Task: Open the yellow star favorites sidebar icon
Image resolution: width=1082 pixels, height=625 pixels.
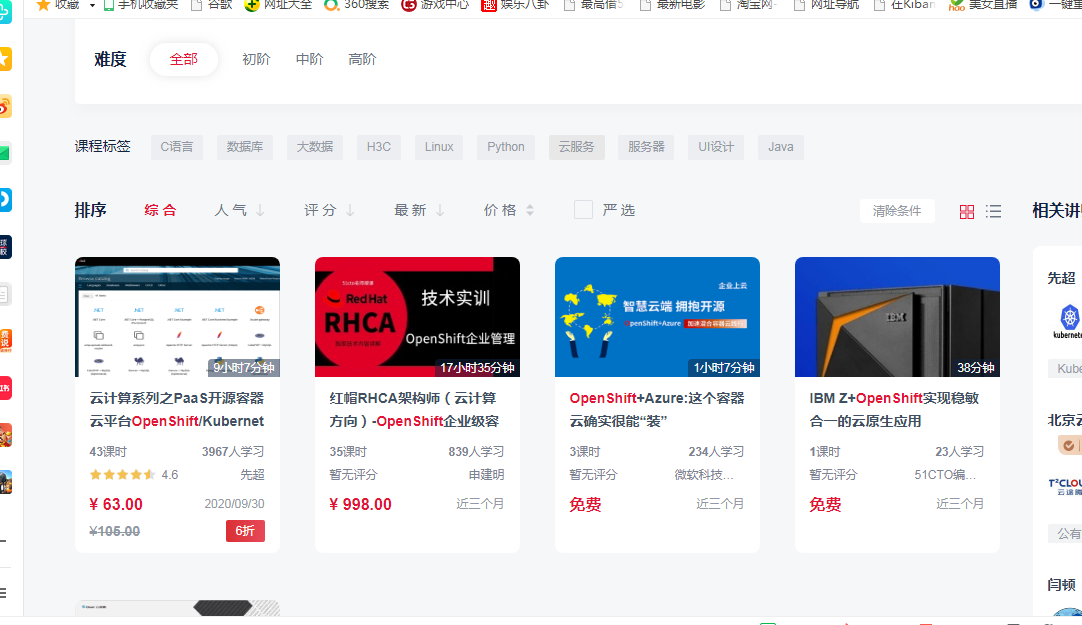Action: pos(5,59)
